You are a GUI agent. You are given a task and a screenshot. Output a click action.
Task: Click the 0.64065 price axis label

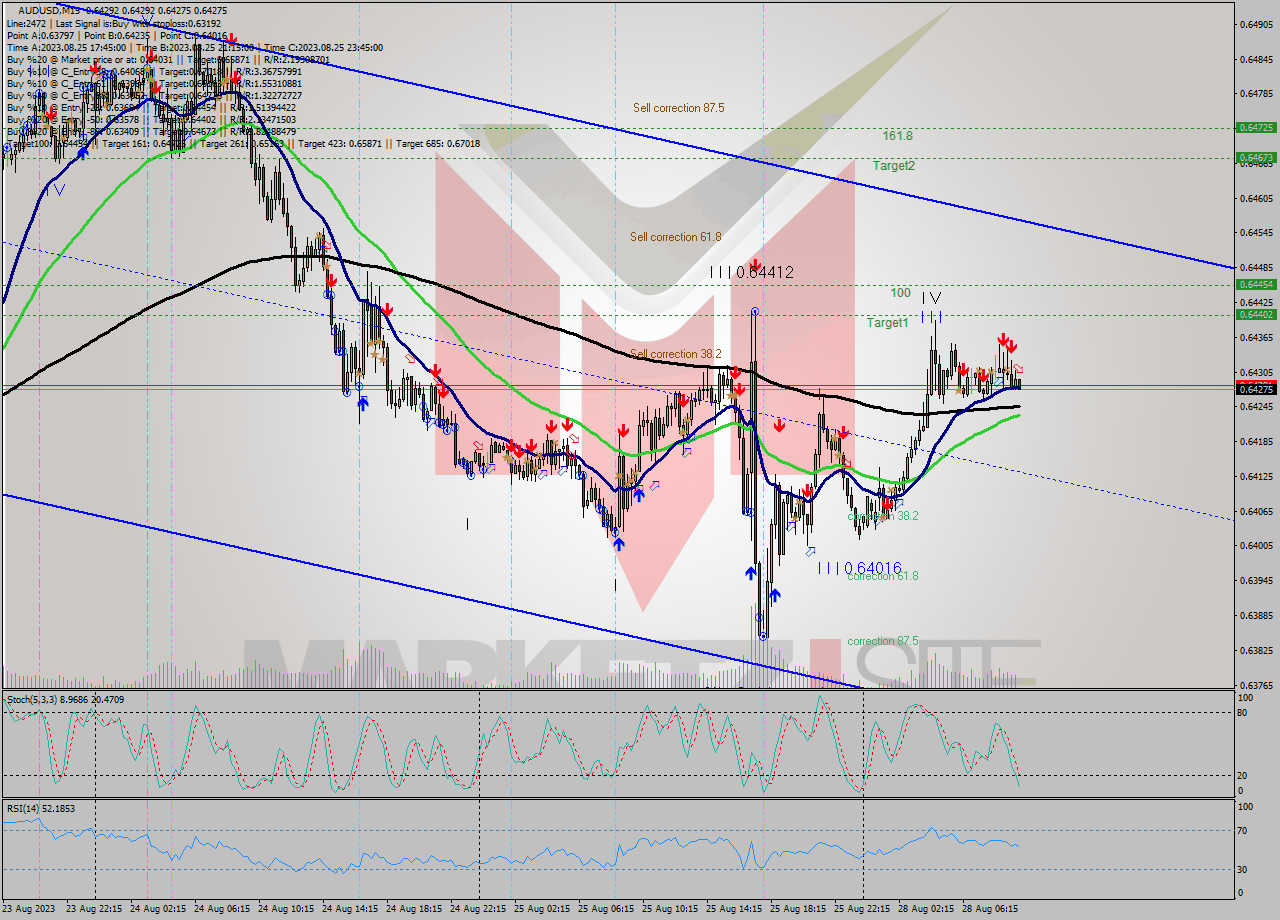(x=1256, y=511)
